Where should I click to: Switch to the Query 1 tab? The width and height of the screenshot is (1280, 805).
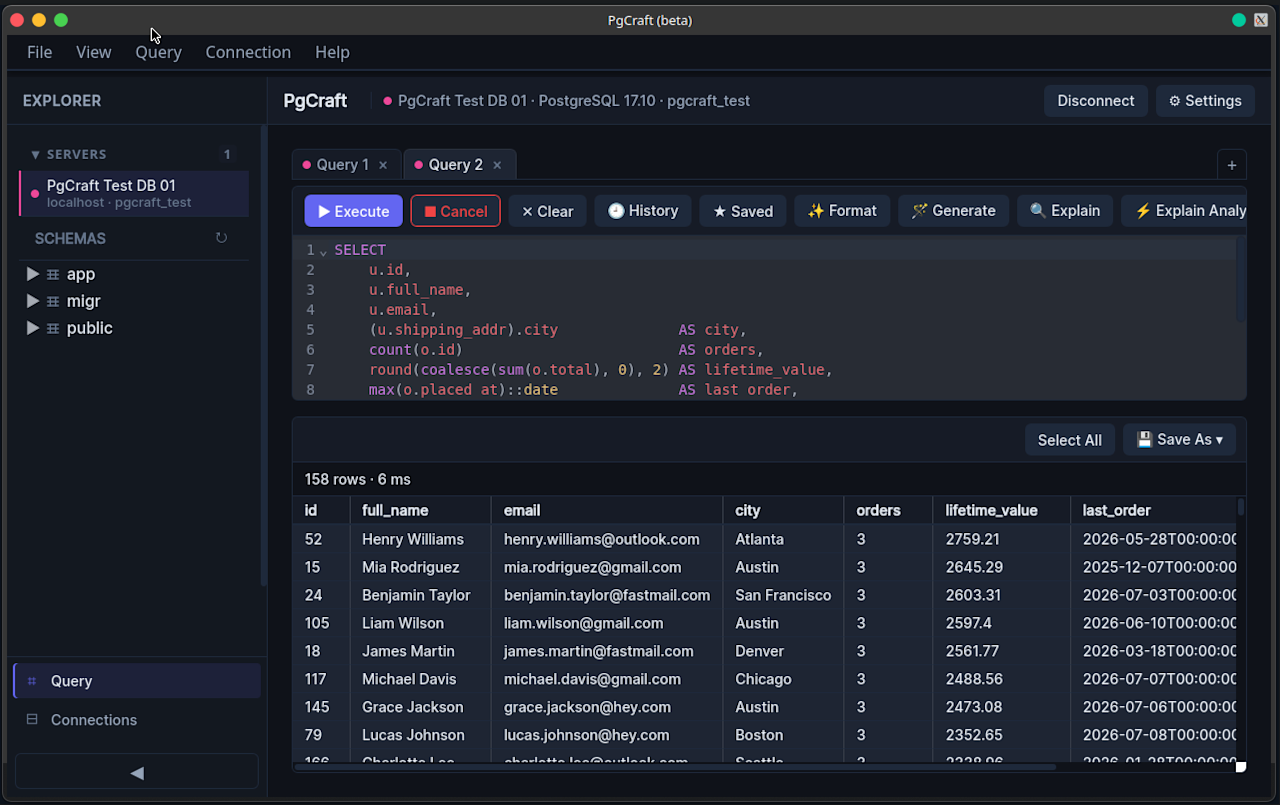point(347,165)
